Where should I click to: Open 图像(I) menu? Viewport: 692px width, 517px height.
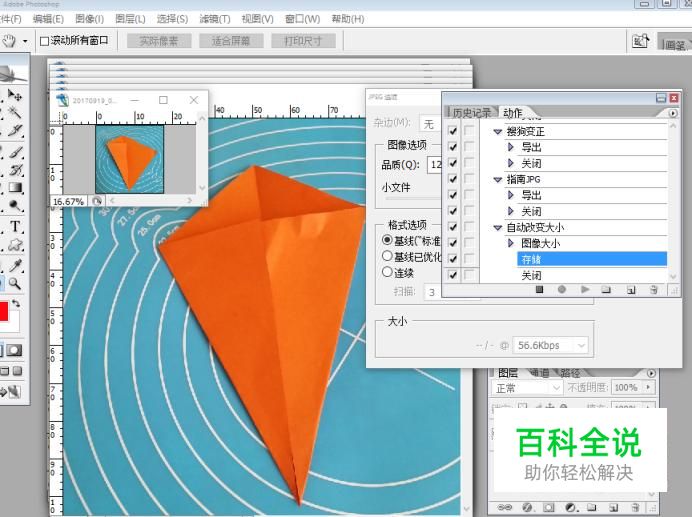click(90, 19)
